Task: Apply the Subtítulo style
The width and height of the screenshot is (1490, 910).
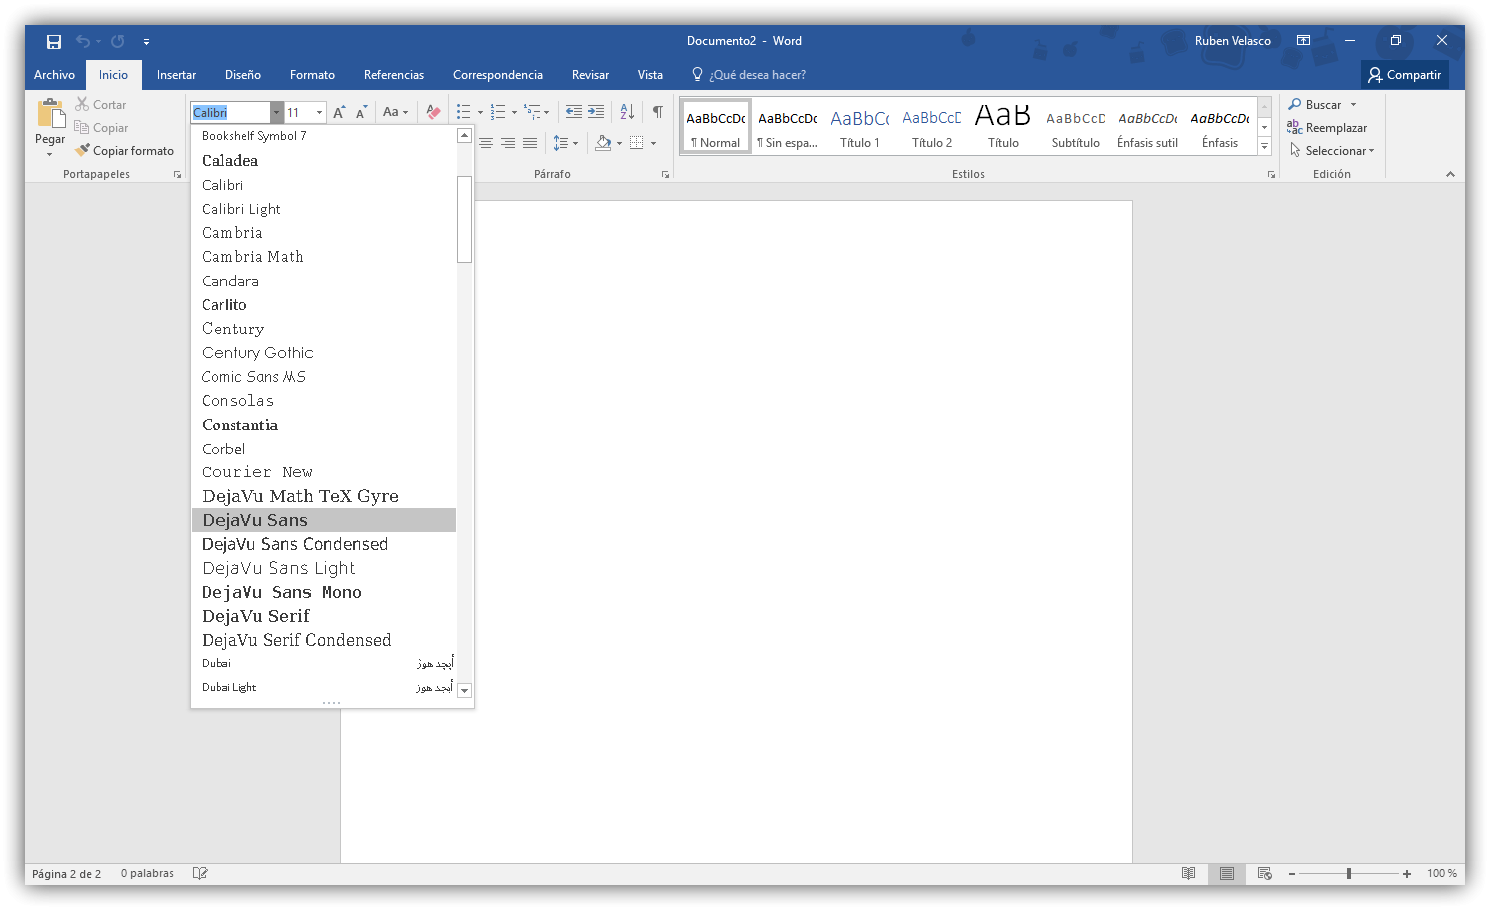Action: tap(1076, 127)
